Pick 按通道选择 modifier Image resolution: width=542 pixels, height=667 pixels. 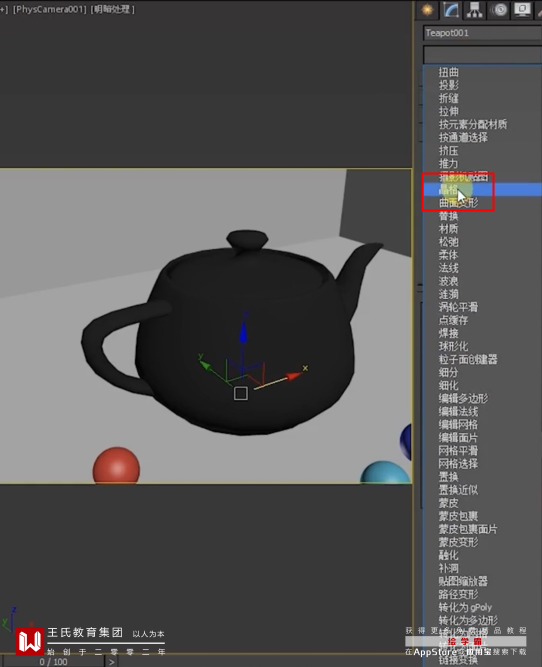click(463, 137)
